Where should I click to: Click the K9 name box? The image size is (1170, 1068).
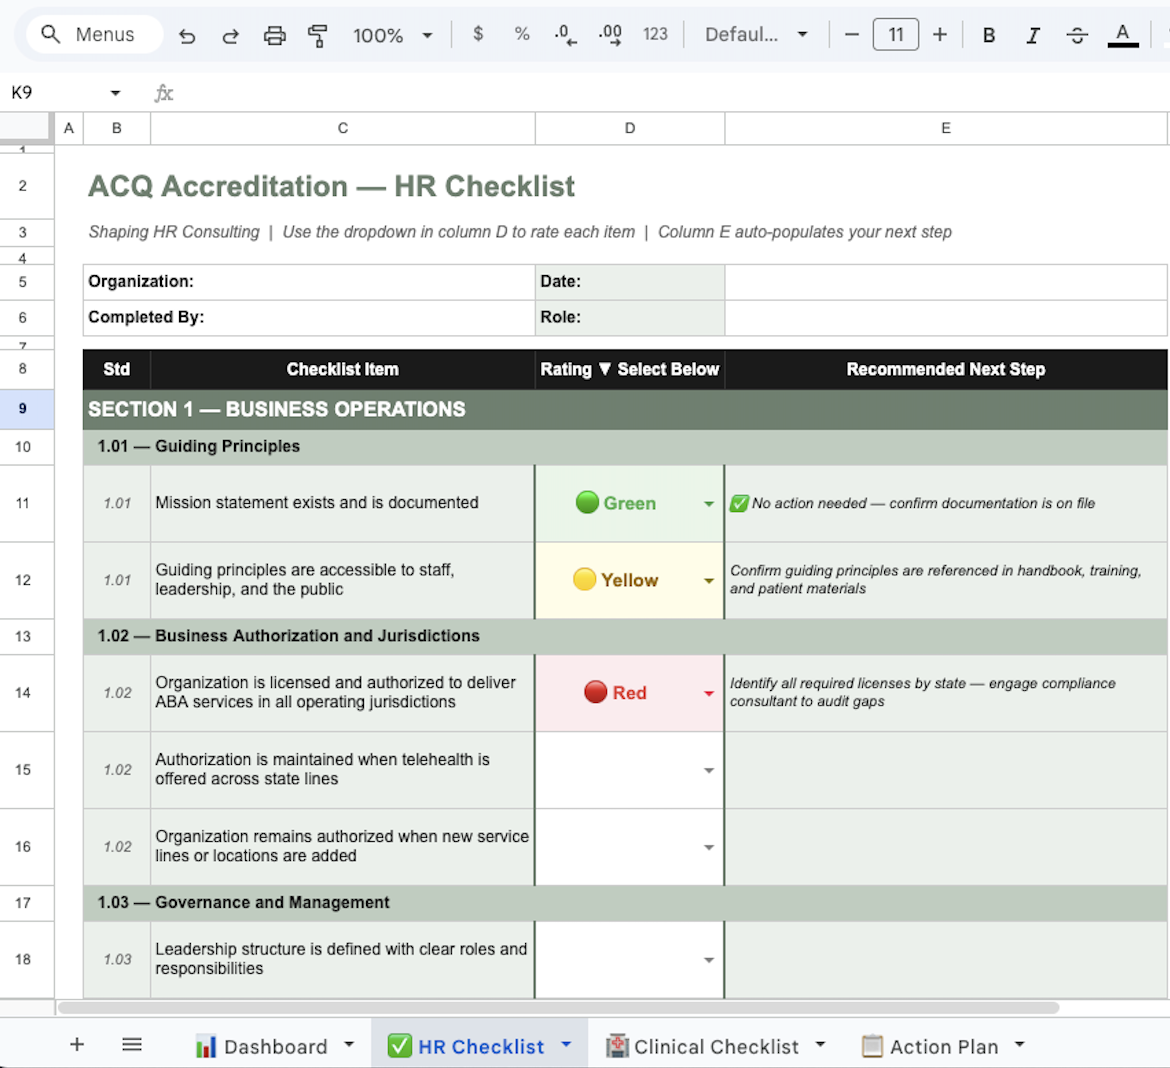coord(56,93)
